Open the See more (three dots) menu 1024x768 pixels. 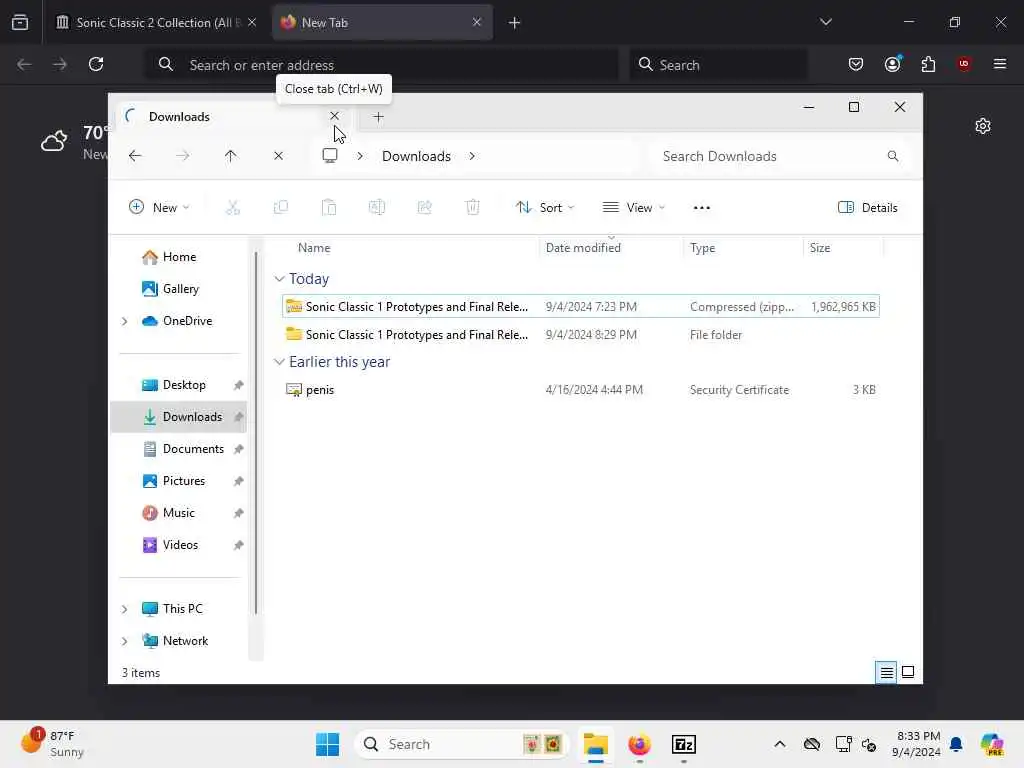coord(701,208)
